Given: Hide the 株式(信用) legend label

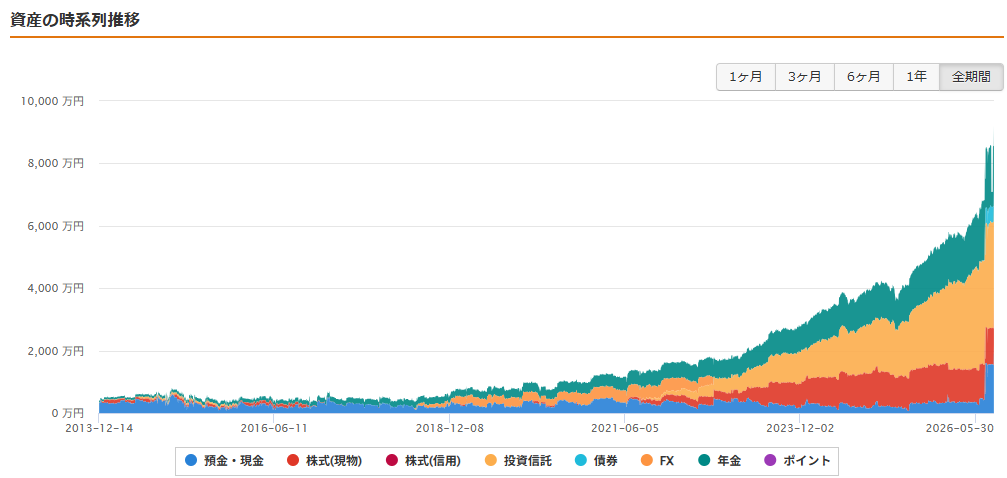Looking at the screenshot, I should tap(433, 461).
